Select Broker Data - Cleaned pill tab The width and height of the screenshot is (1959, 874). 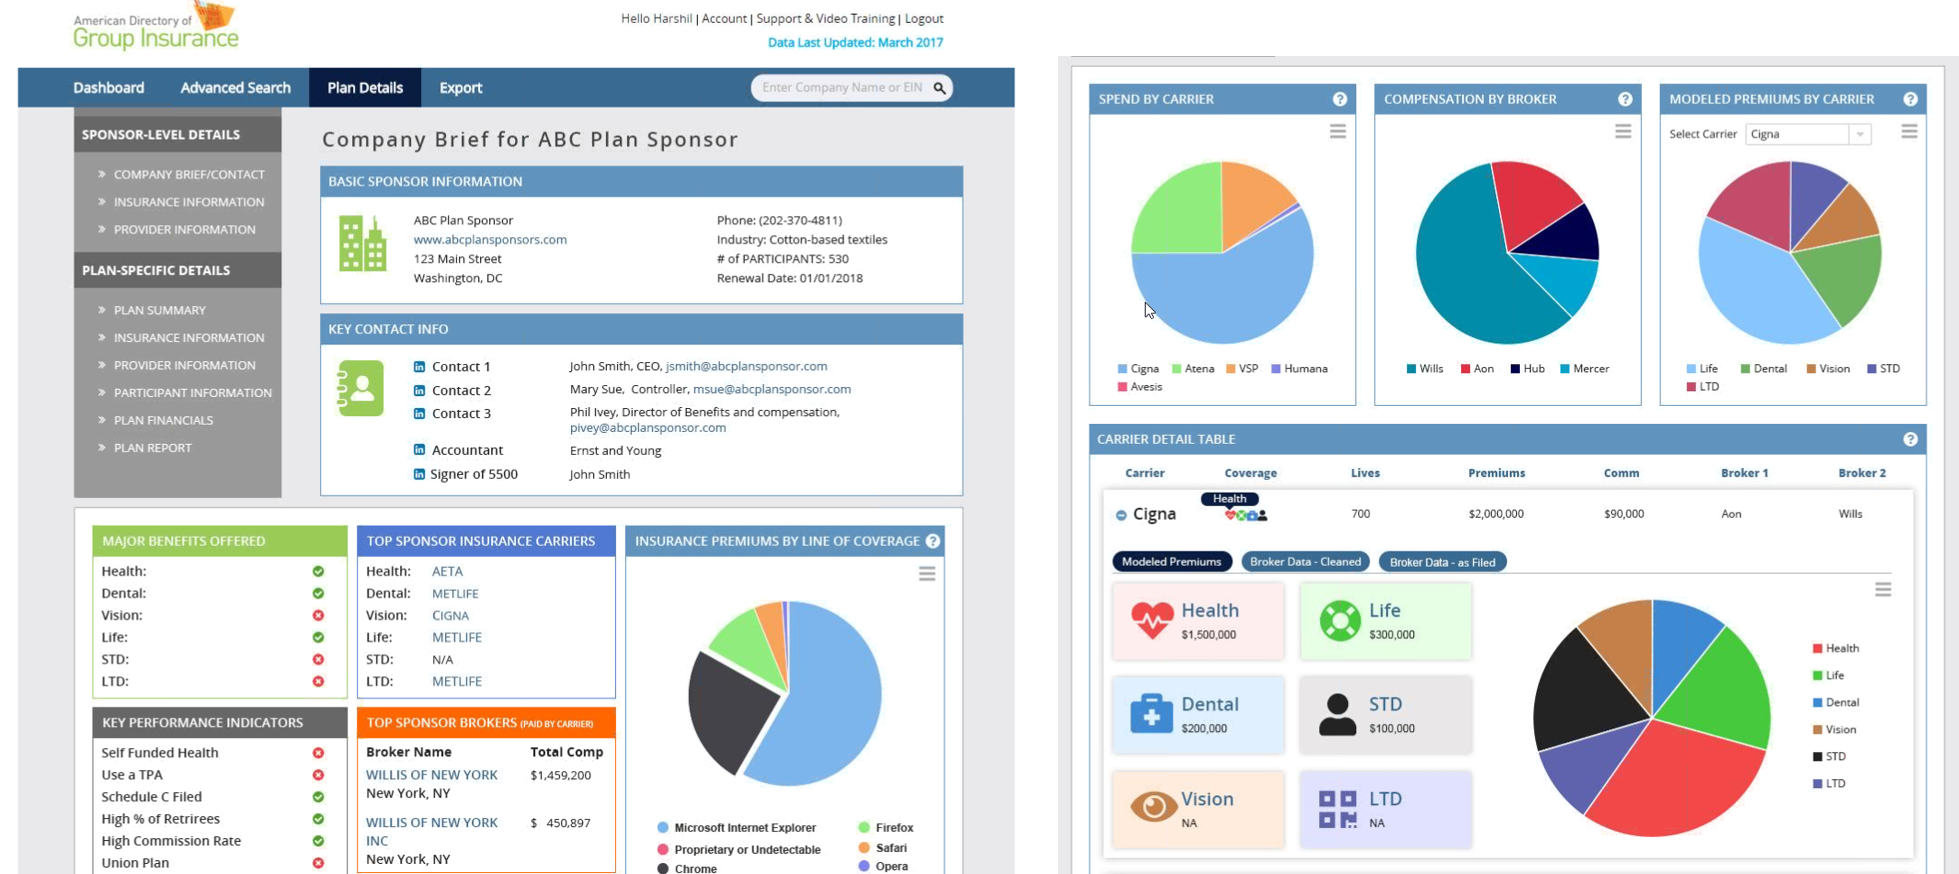click(x=1305, y=562)
